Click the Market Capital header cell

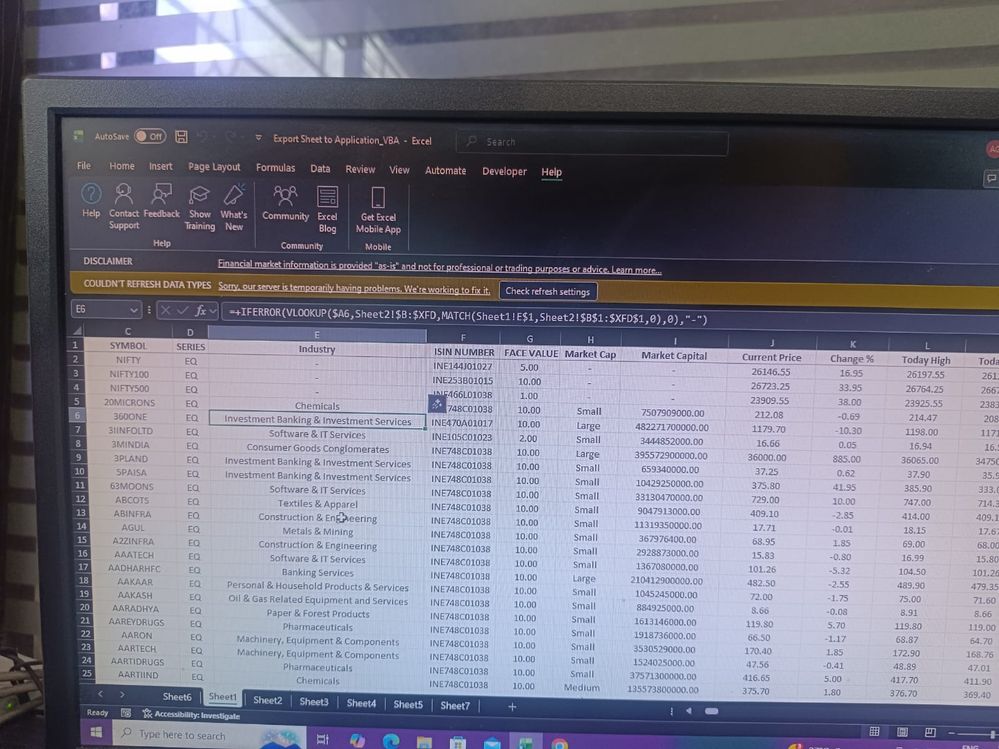point(674,355)
